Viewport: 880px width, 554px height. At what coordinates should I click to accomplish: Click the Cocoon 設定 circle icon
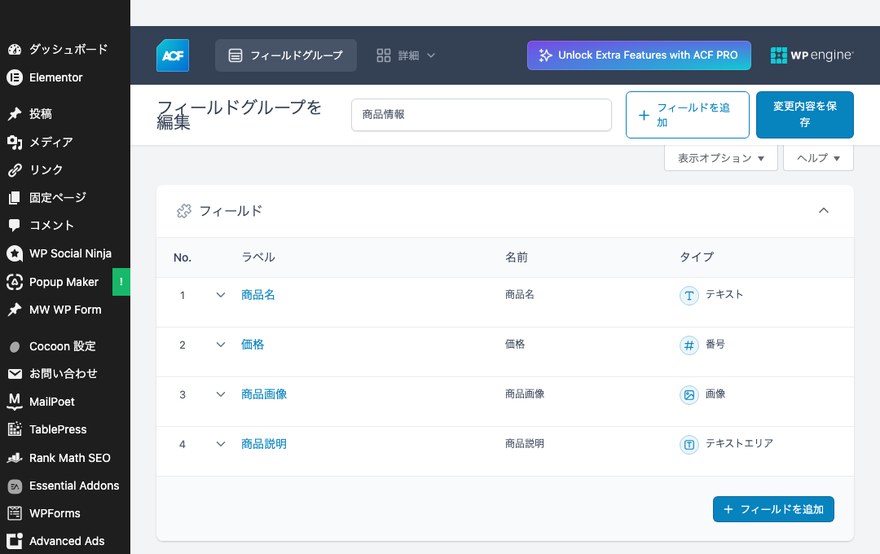[15, 347]
